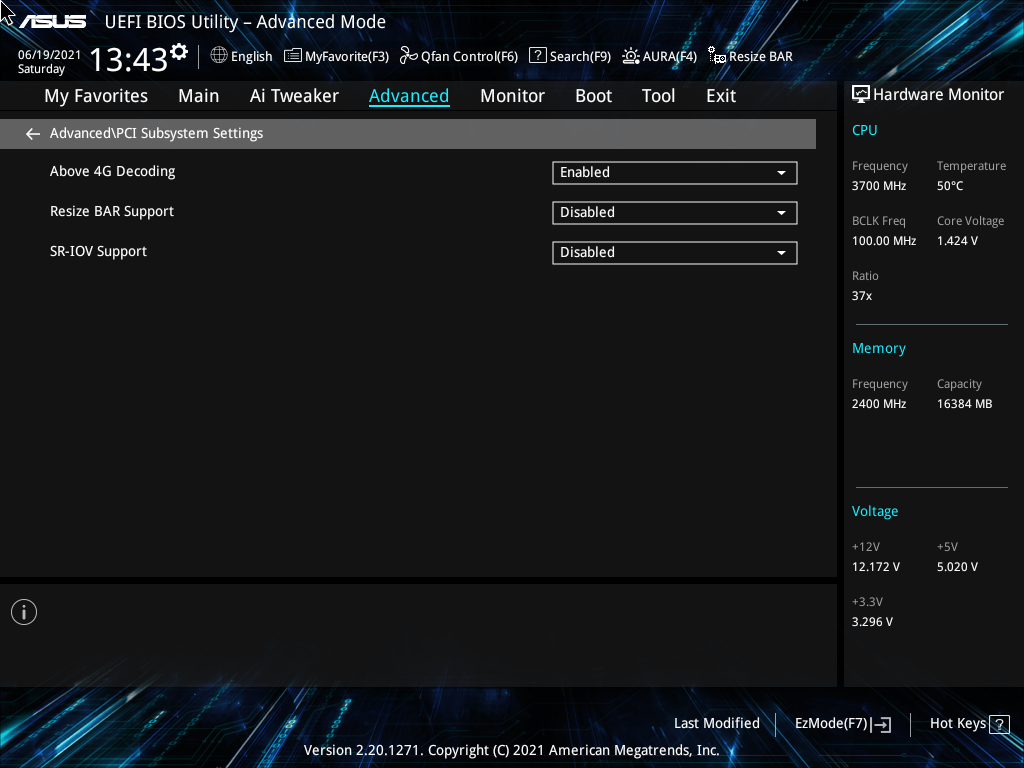This screenshot has width=1024, height=768.
Task: Switch to the Monitor tab
Action: coord(512,95)
